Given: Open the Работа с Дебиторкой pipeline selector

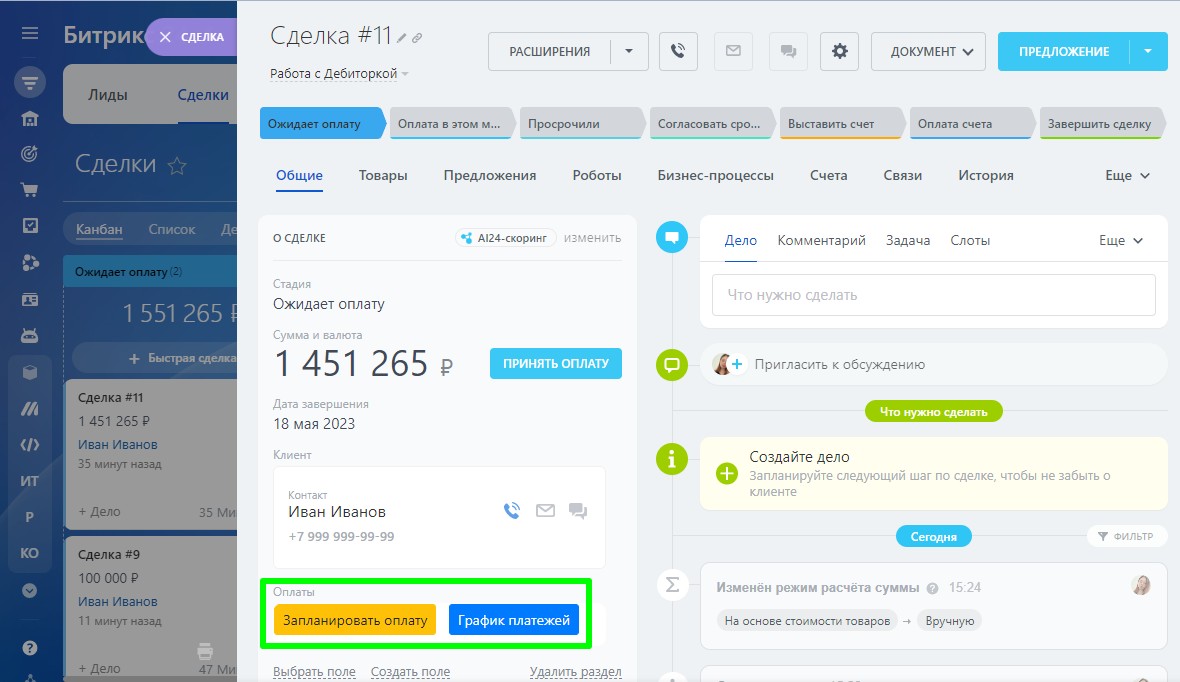Looking at the screenshot, I should tap(340, 74).
